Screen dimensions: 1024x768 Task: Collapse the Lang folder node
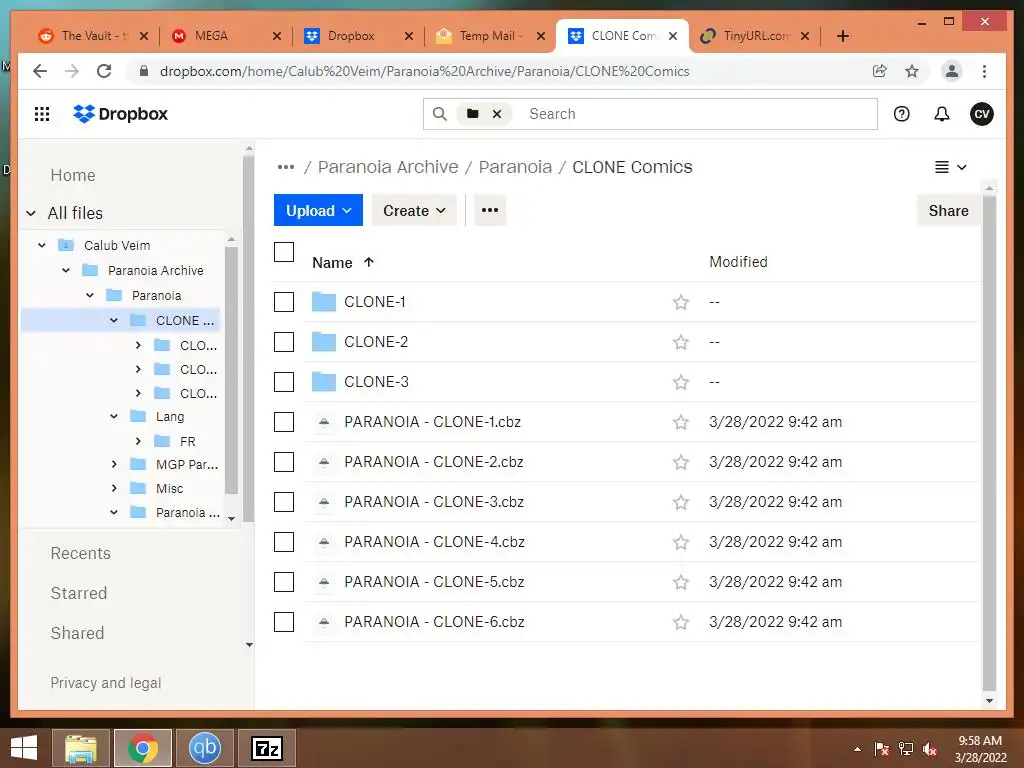114,417
